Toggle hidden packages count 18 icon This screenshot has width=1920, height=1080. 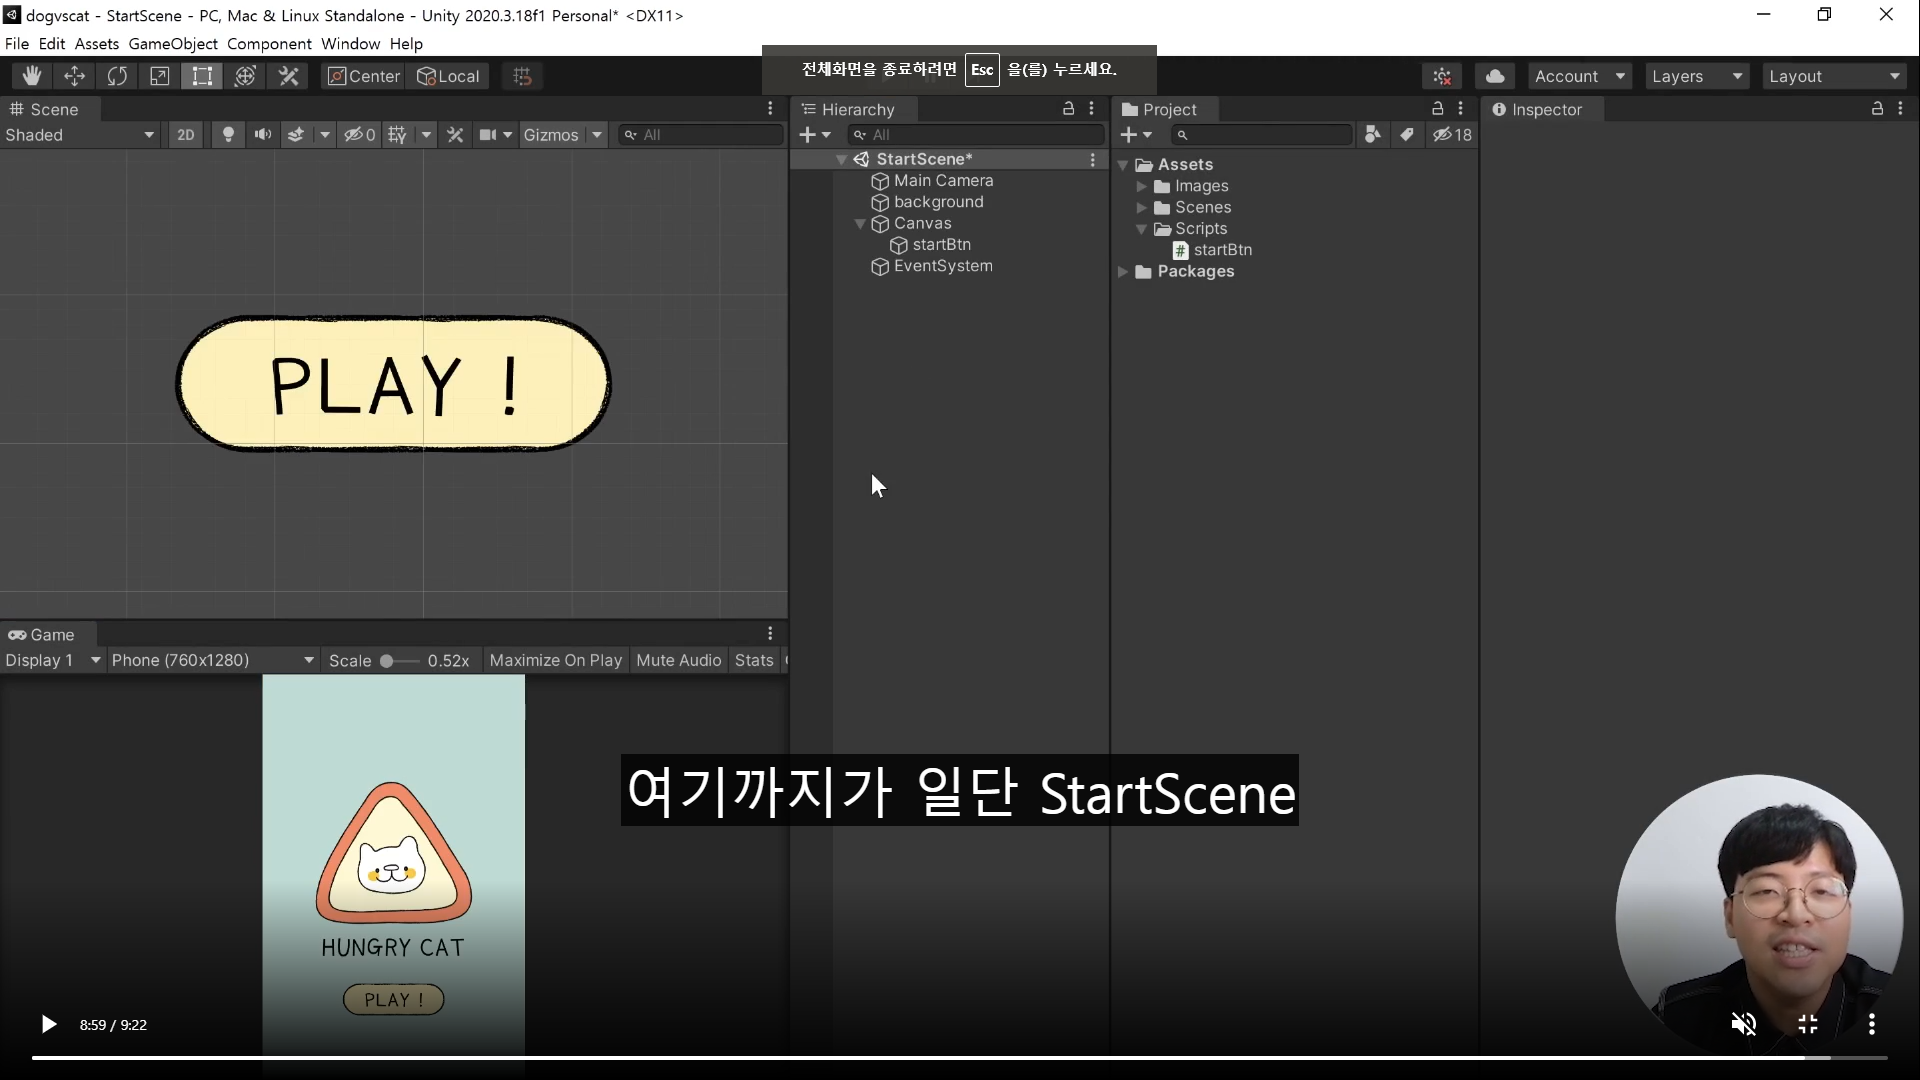pyautogui.click(x=1452, y=135)
